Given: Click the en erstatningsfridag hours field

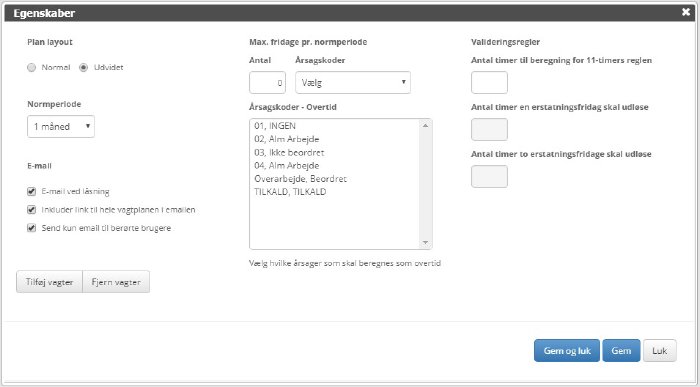Looking at the screenshot, I should [x=489, y=129].
